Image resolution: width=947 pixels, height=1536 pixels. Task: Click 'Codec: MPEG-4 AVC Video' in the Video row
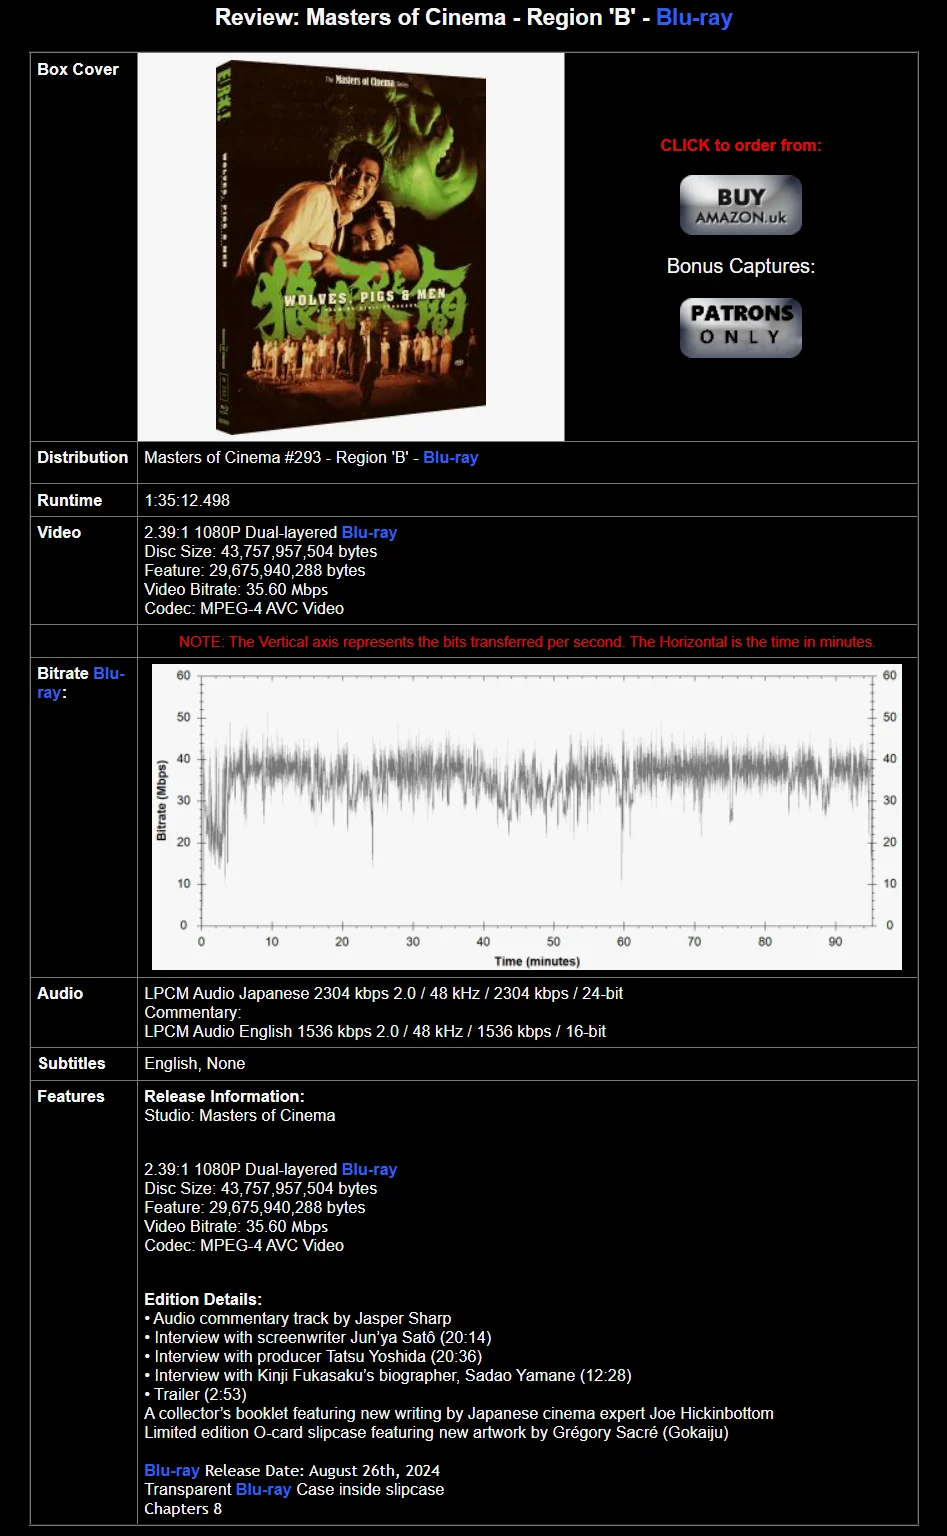pyautogui.click(x=244, y=608)
